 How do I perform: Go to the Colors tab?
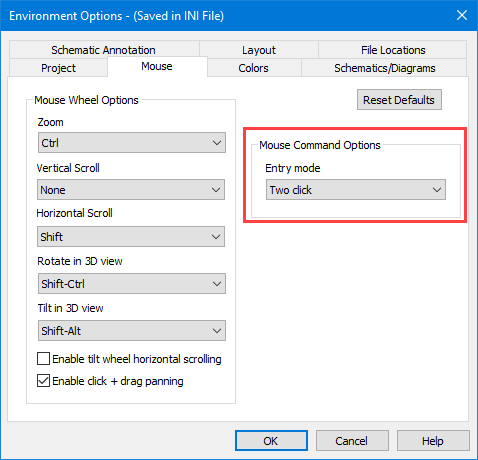(254, 68)
